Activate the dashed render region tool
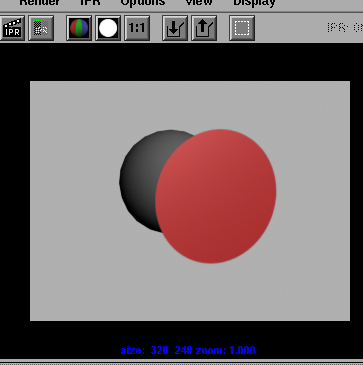 pyautogui.click(x=242, y=28)
